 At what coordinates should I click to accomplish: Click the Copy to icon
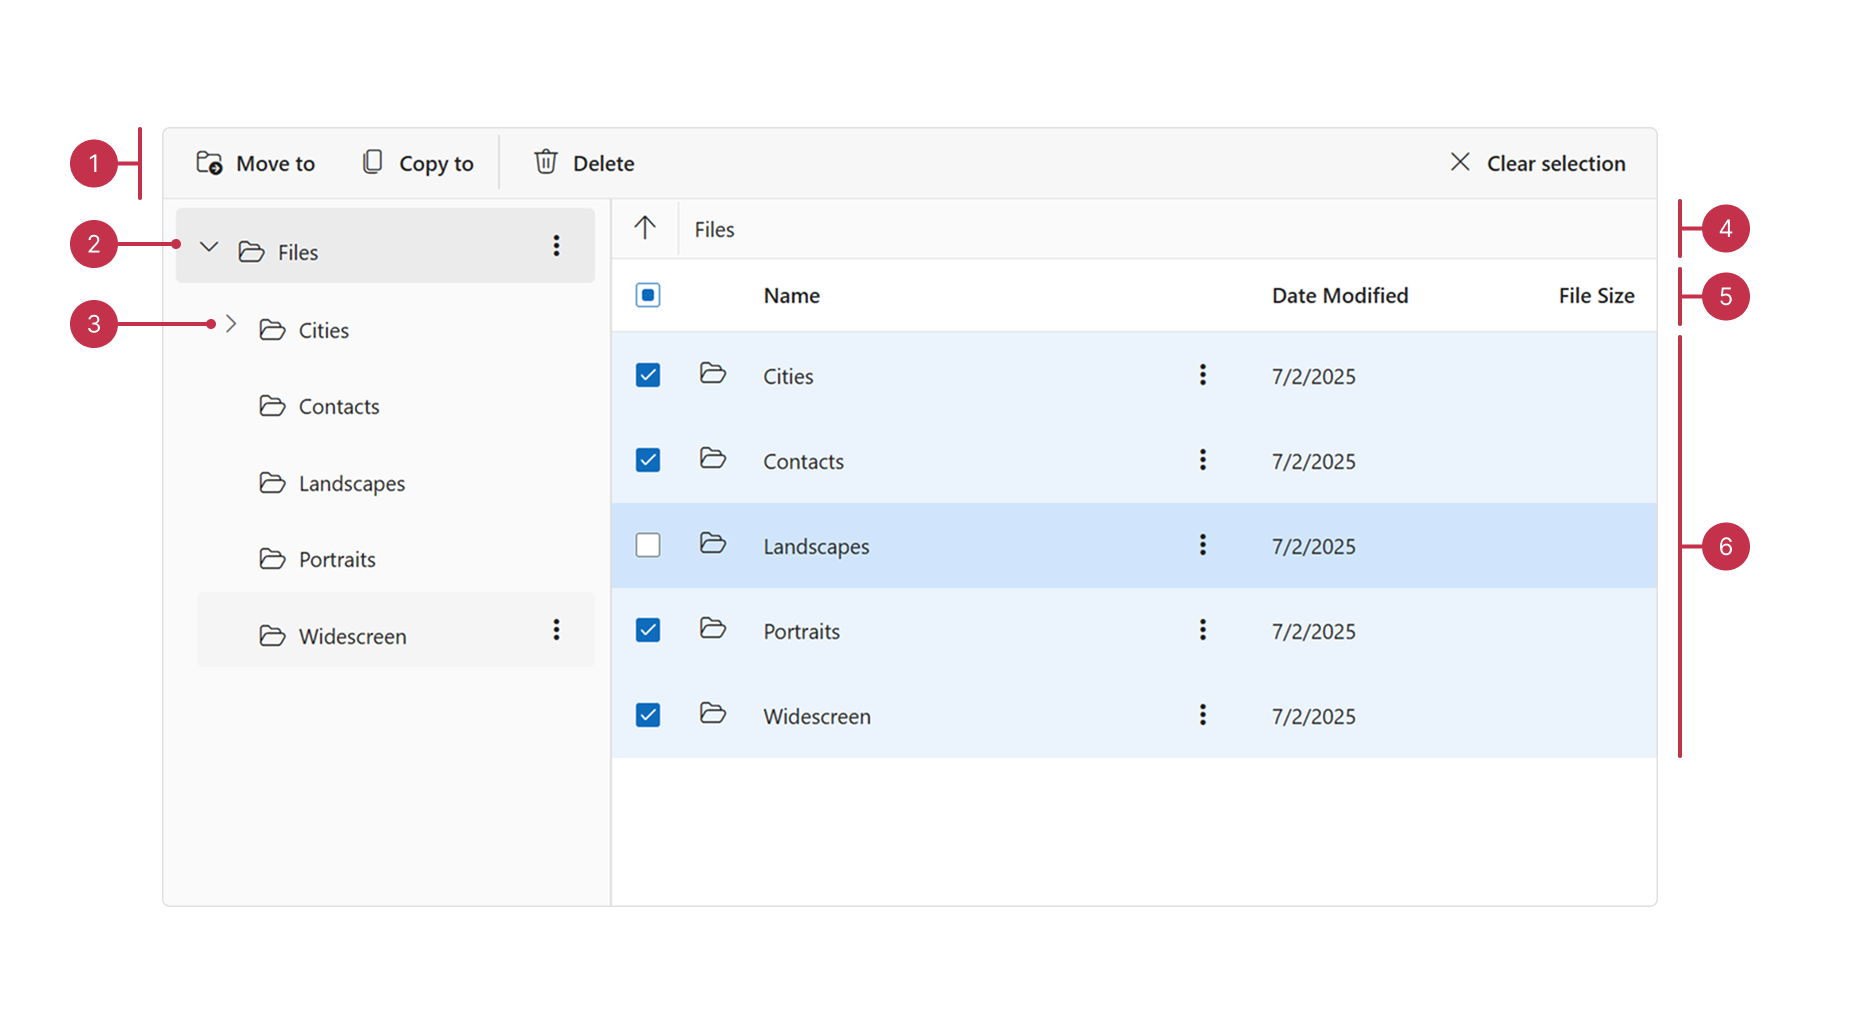click(x=372, y=162)
